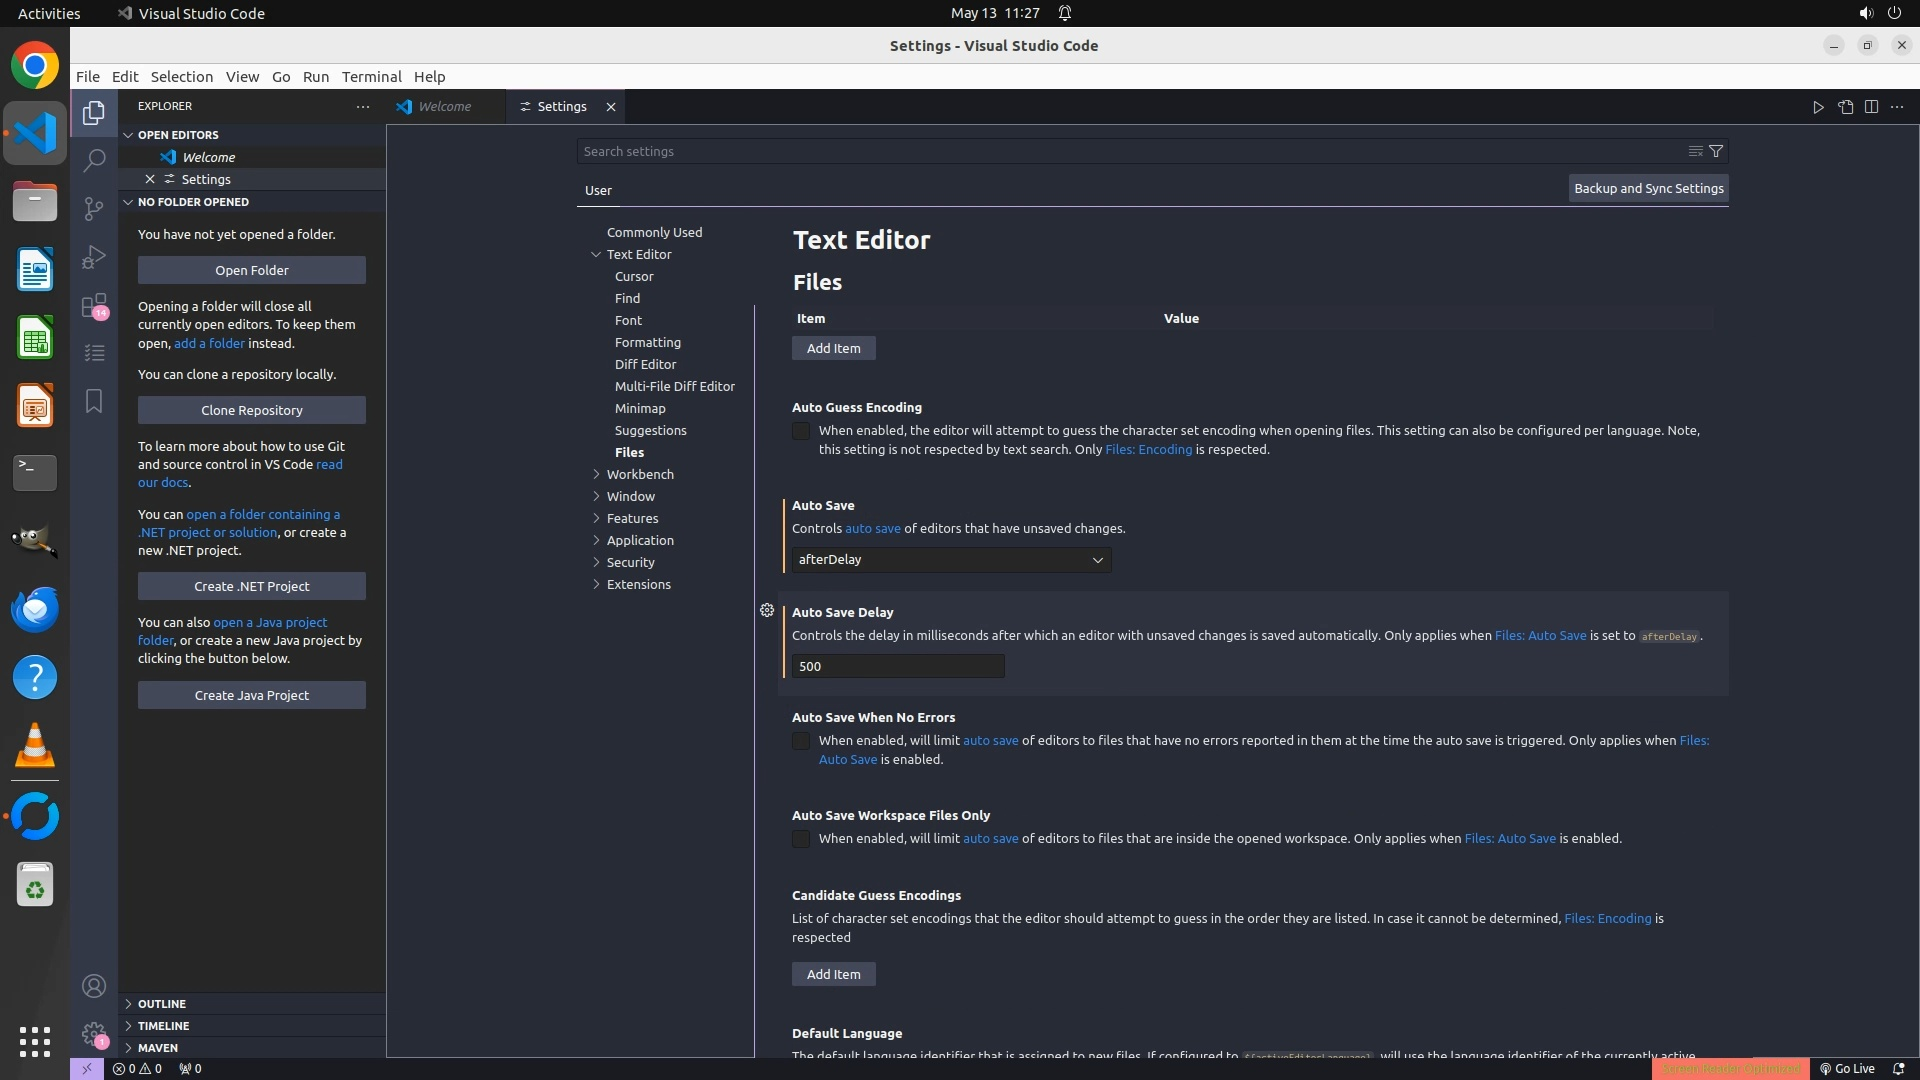Open the Terminal menu
The width and height of the screenshot is (1920, 1080).
click(371, 77)
